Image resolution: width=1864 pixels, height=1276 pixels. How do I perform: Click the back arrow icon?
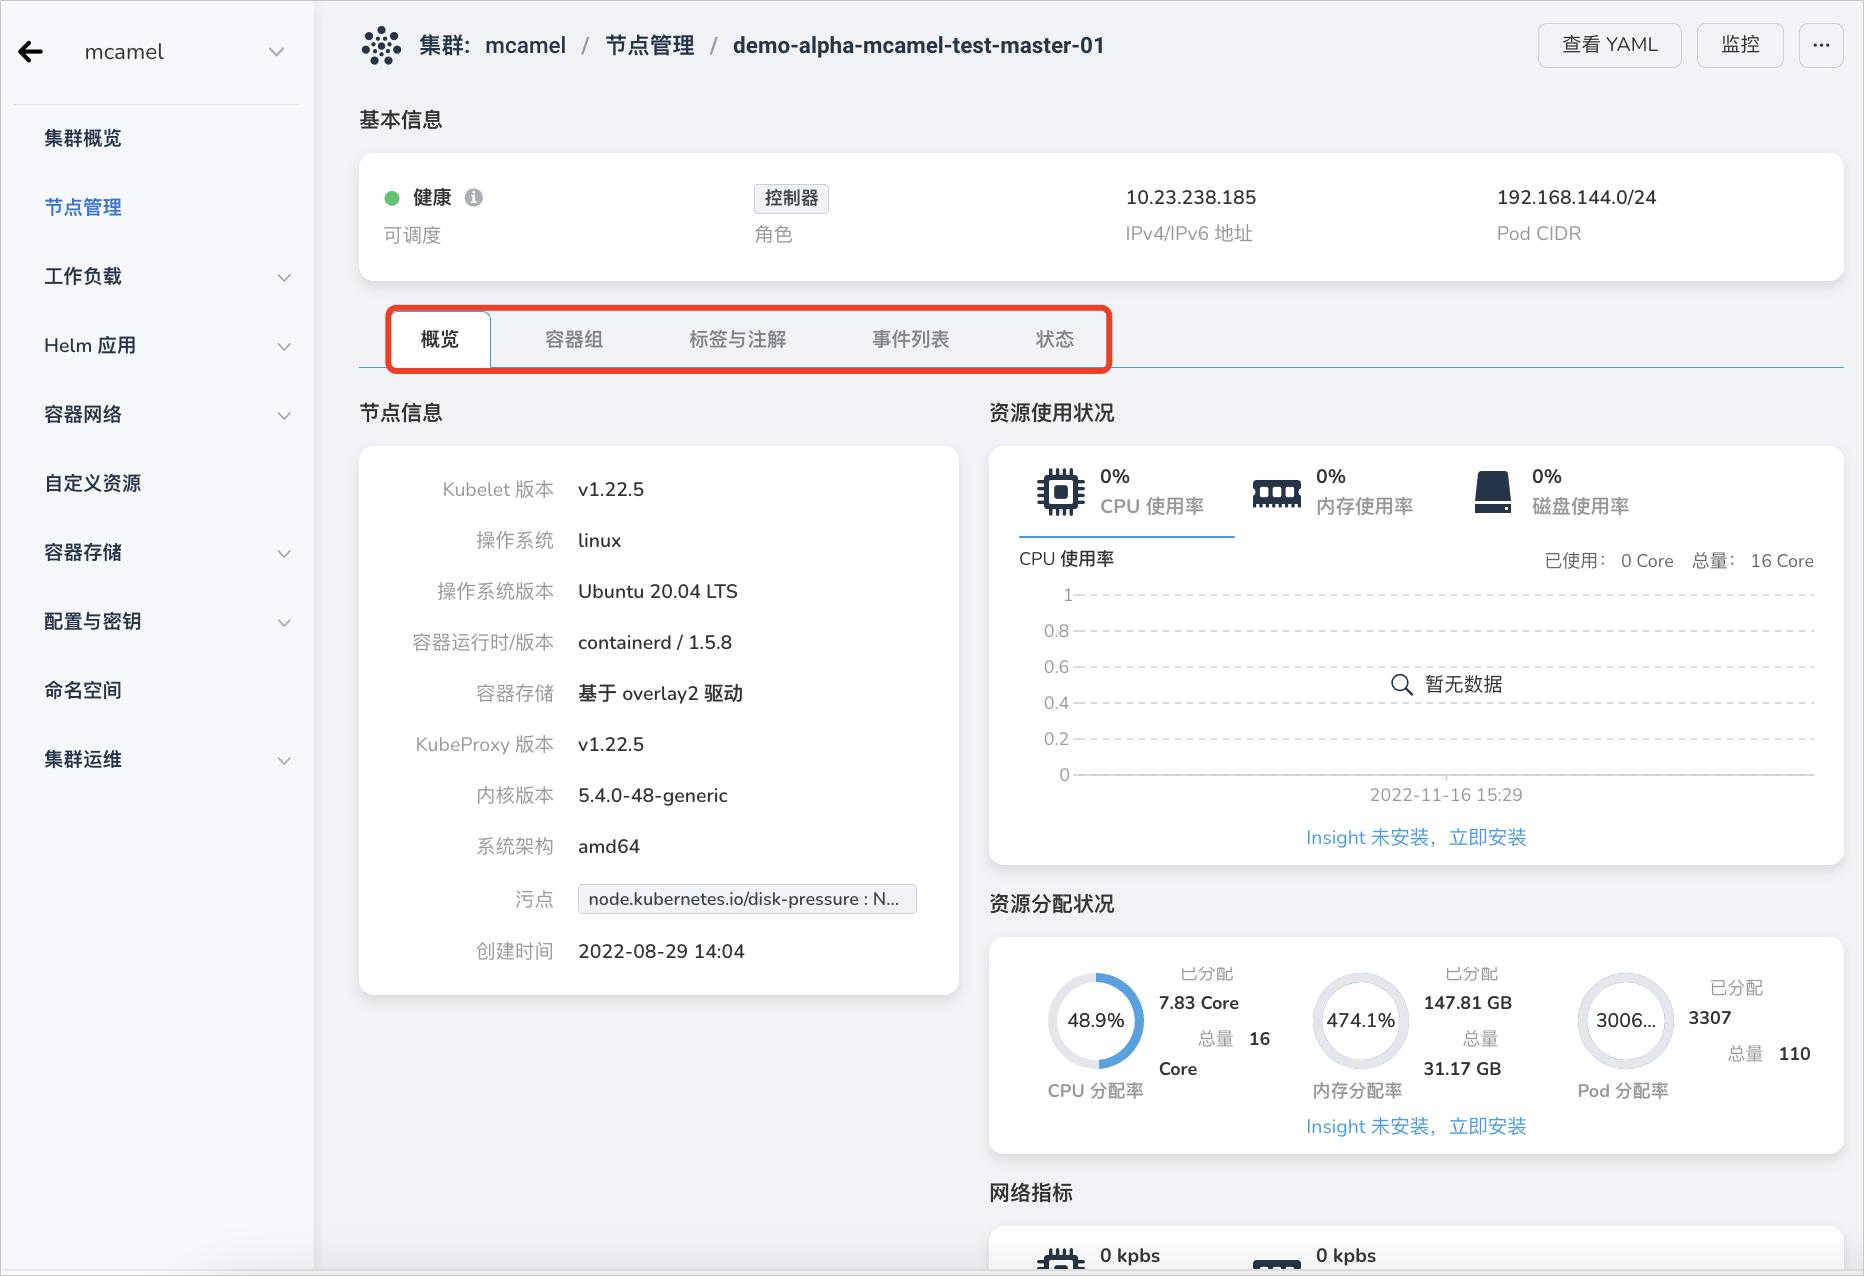coord(31,52)
